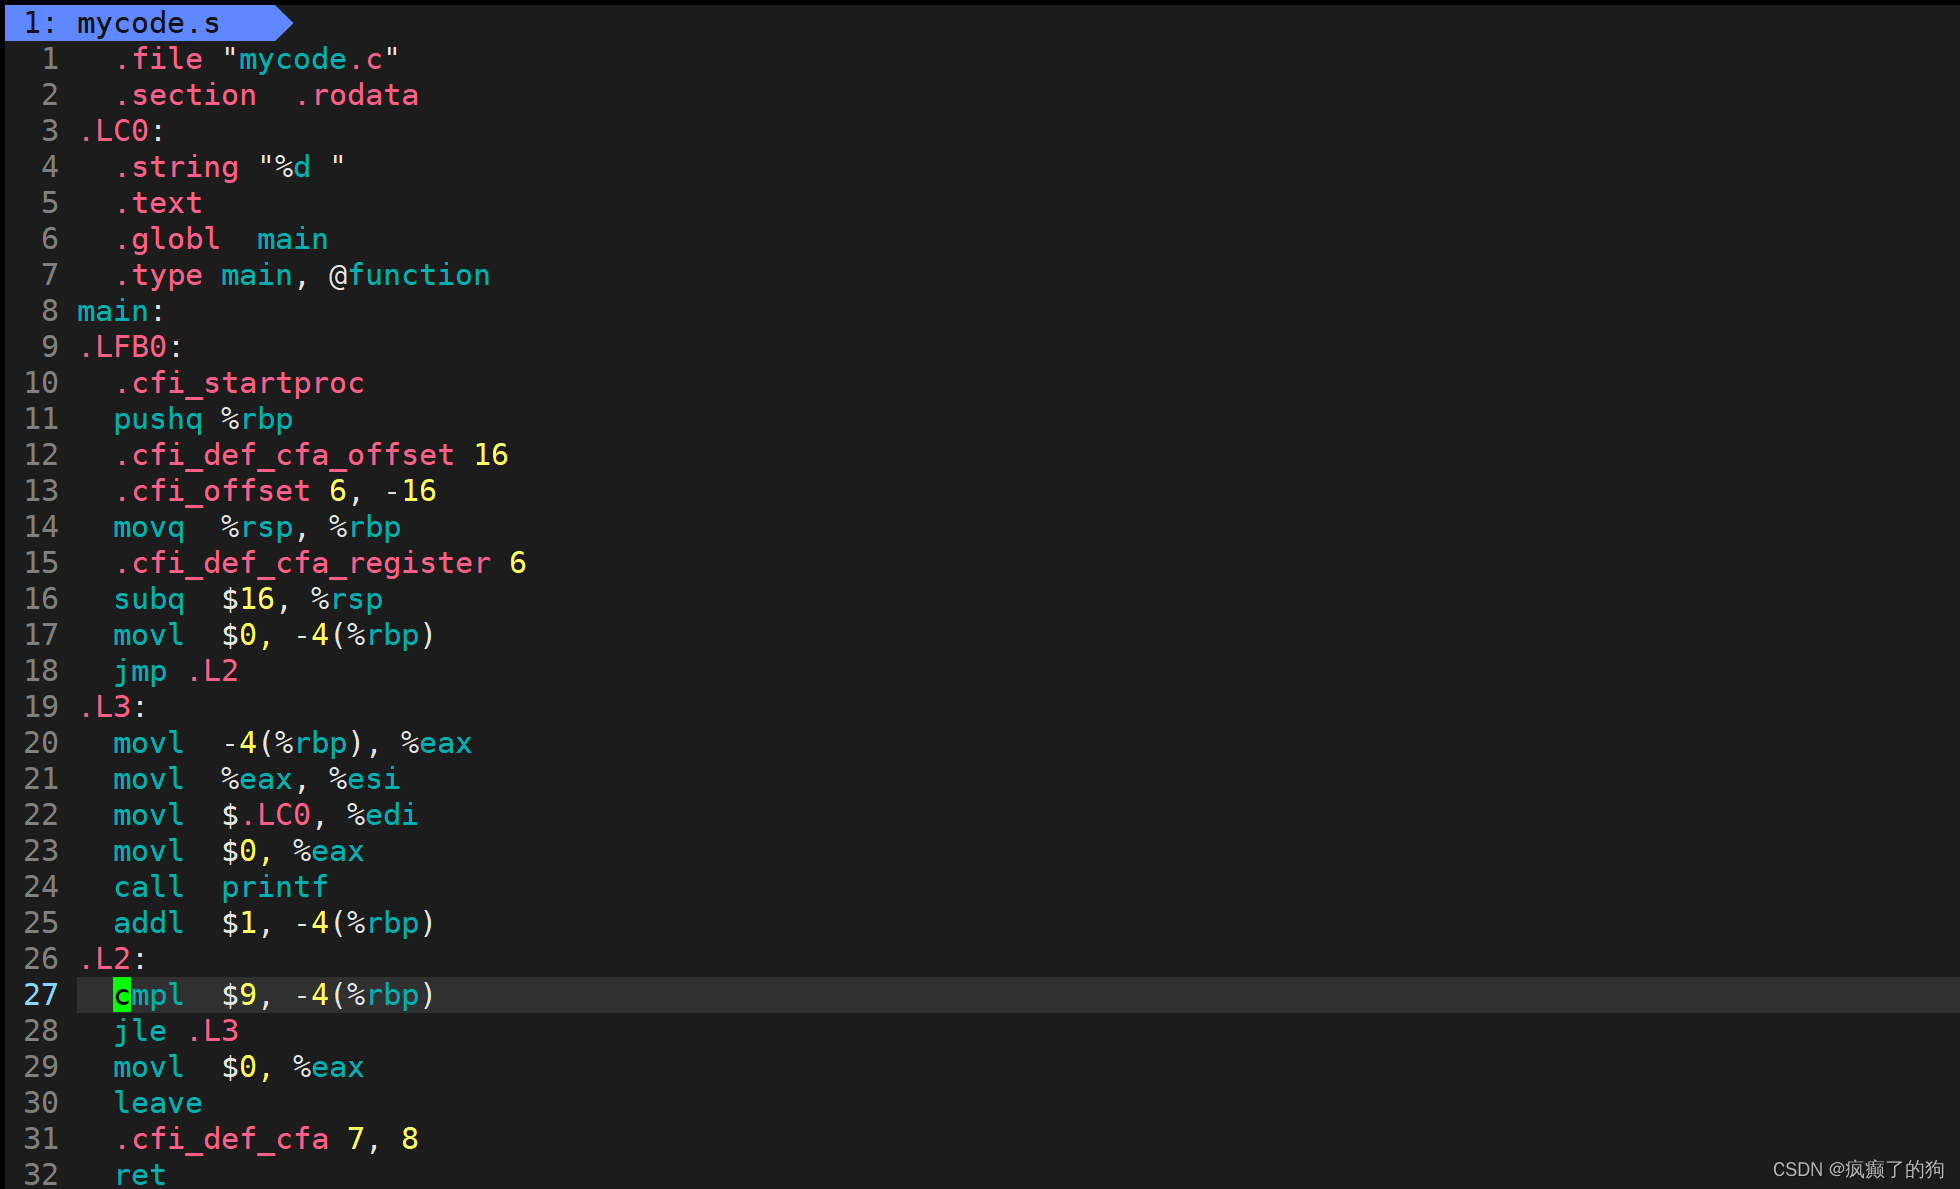The width and height of the screenshot is (1960, 1189).
Task: Click the .L3: label
Action: (113, 707)
